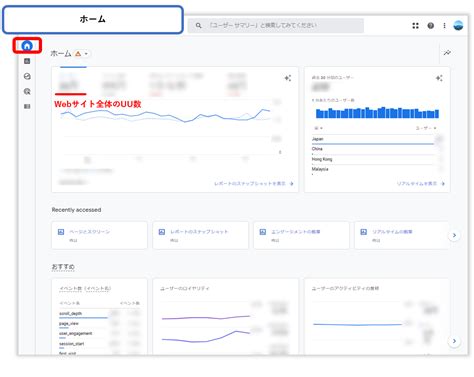This screenshot has height=377, width=474.
Task: Click the Hong Kong row in realtime table
Action: [x=377, y=160]
